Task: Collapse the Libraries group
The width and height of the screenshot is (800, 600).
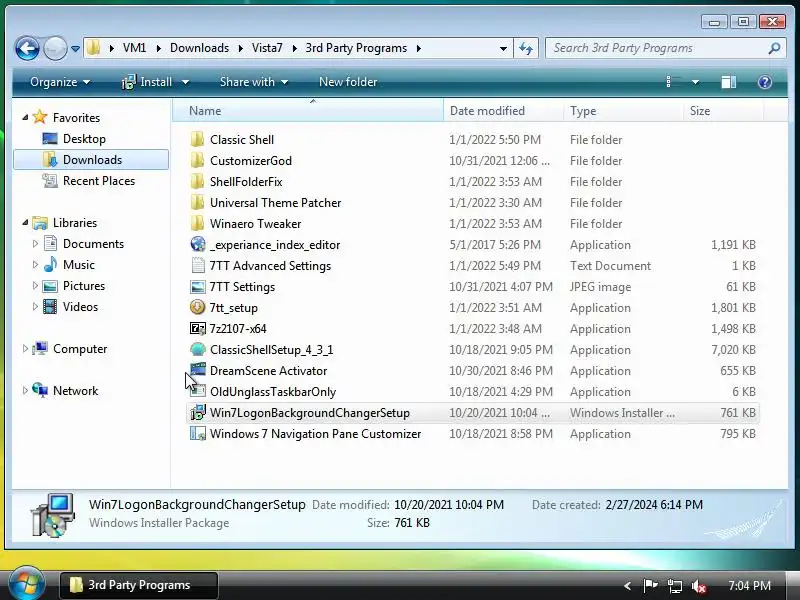Action: (25, 222)
